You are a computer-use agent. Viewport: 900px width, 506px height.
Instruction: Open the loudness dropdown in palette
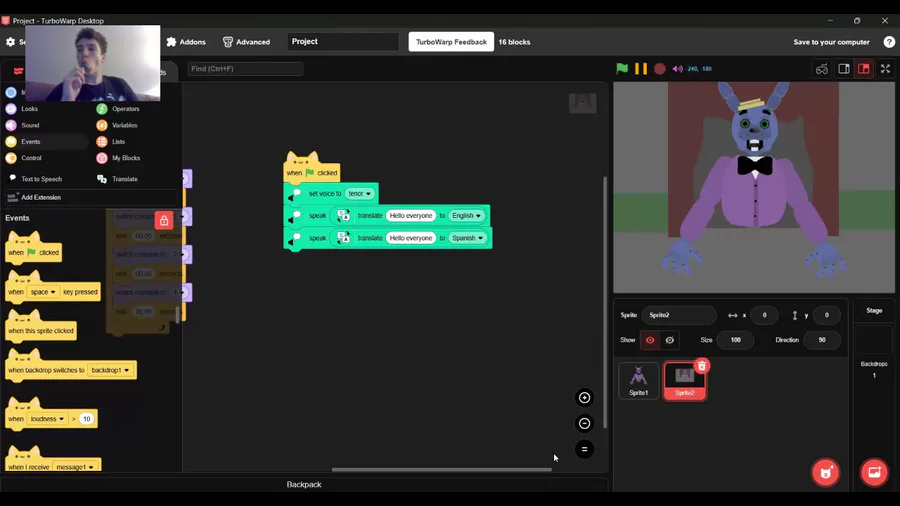(47, 419)
